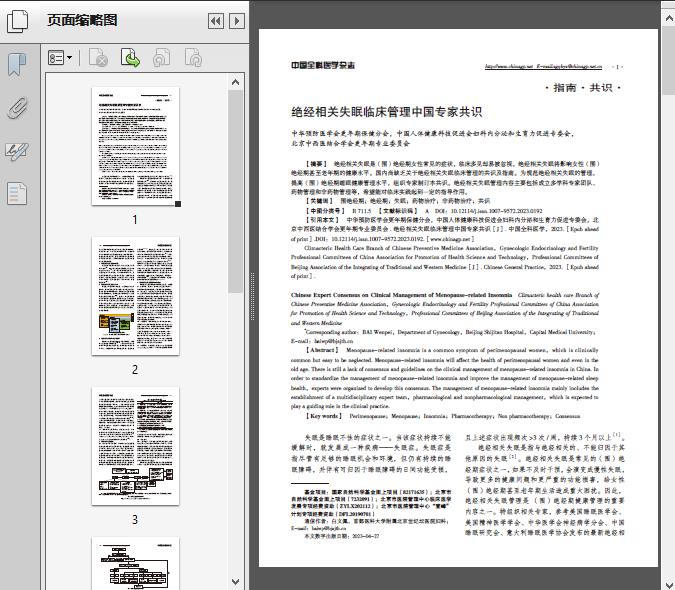Click the extract pages green arrow icon
This screenshot has width=675, height=590.
click(x=130, y=58)
